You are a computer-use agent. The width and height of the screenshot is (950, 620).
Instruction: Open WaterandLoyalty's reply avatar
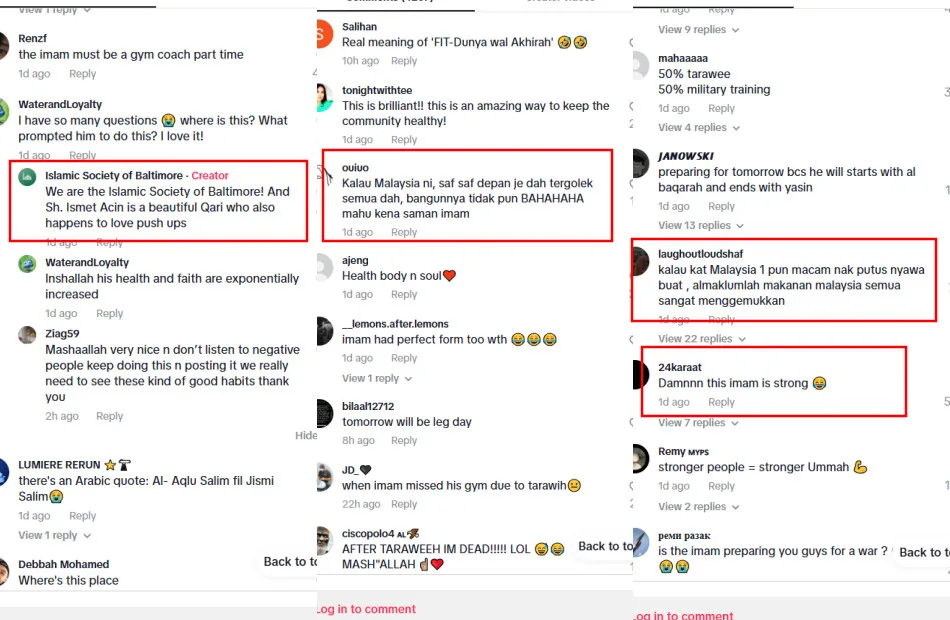click(x=27, y=264)
